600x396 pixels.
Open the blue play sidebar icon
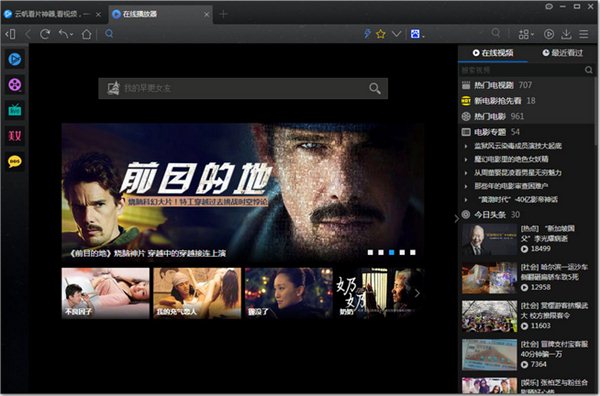(x=15, y=59)
